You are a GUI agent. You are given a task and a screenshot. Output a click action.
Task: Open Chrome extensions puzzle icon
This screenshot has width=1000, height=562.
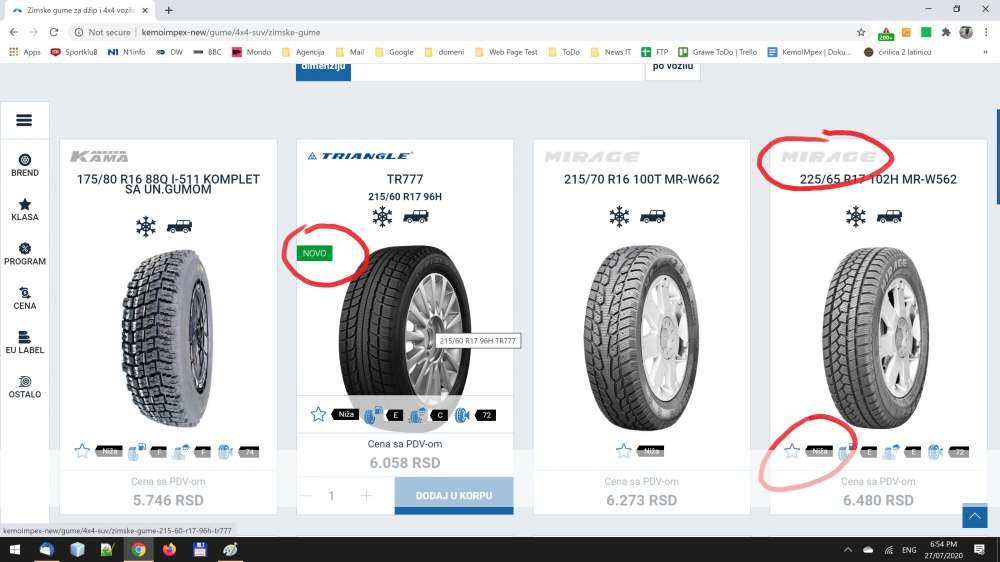(946, 32)
